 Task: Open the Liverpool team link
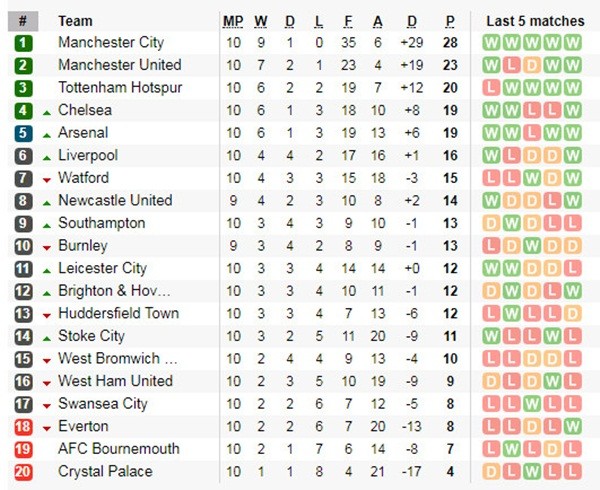(x=88, y=156)
